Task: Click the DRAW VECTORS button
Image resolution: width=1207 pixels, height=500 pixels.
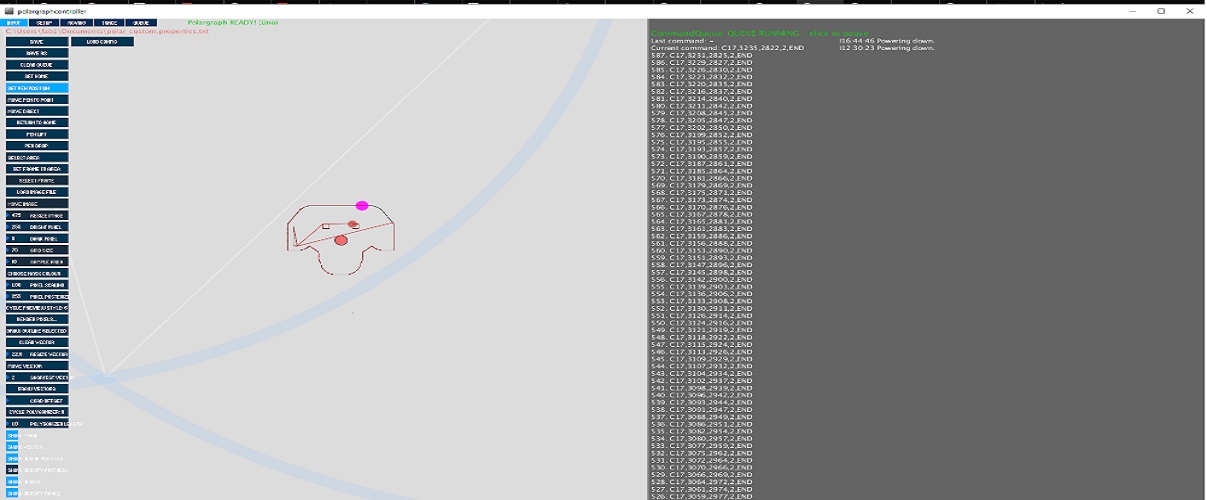Action: (37, 389)
